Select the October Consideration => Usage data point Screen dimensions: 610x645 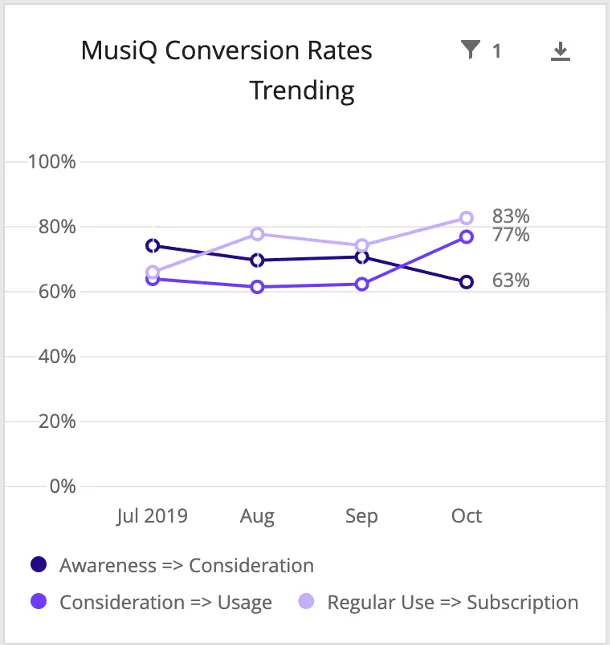(466, 237)
